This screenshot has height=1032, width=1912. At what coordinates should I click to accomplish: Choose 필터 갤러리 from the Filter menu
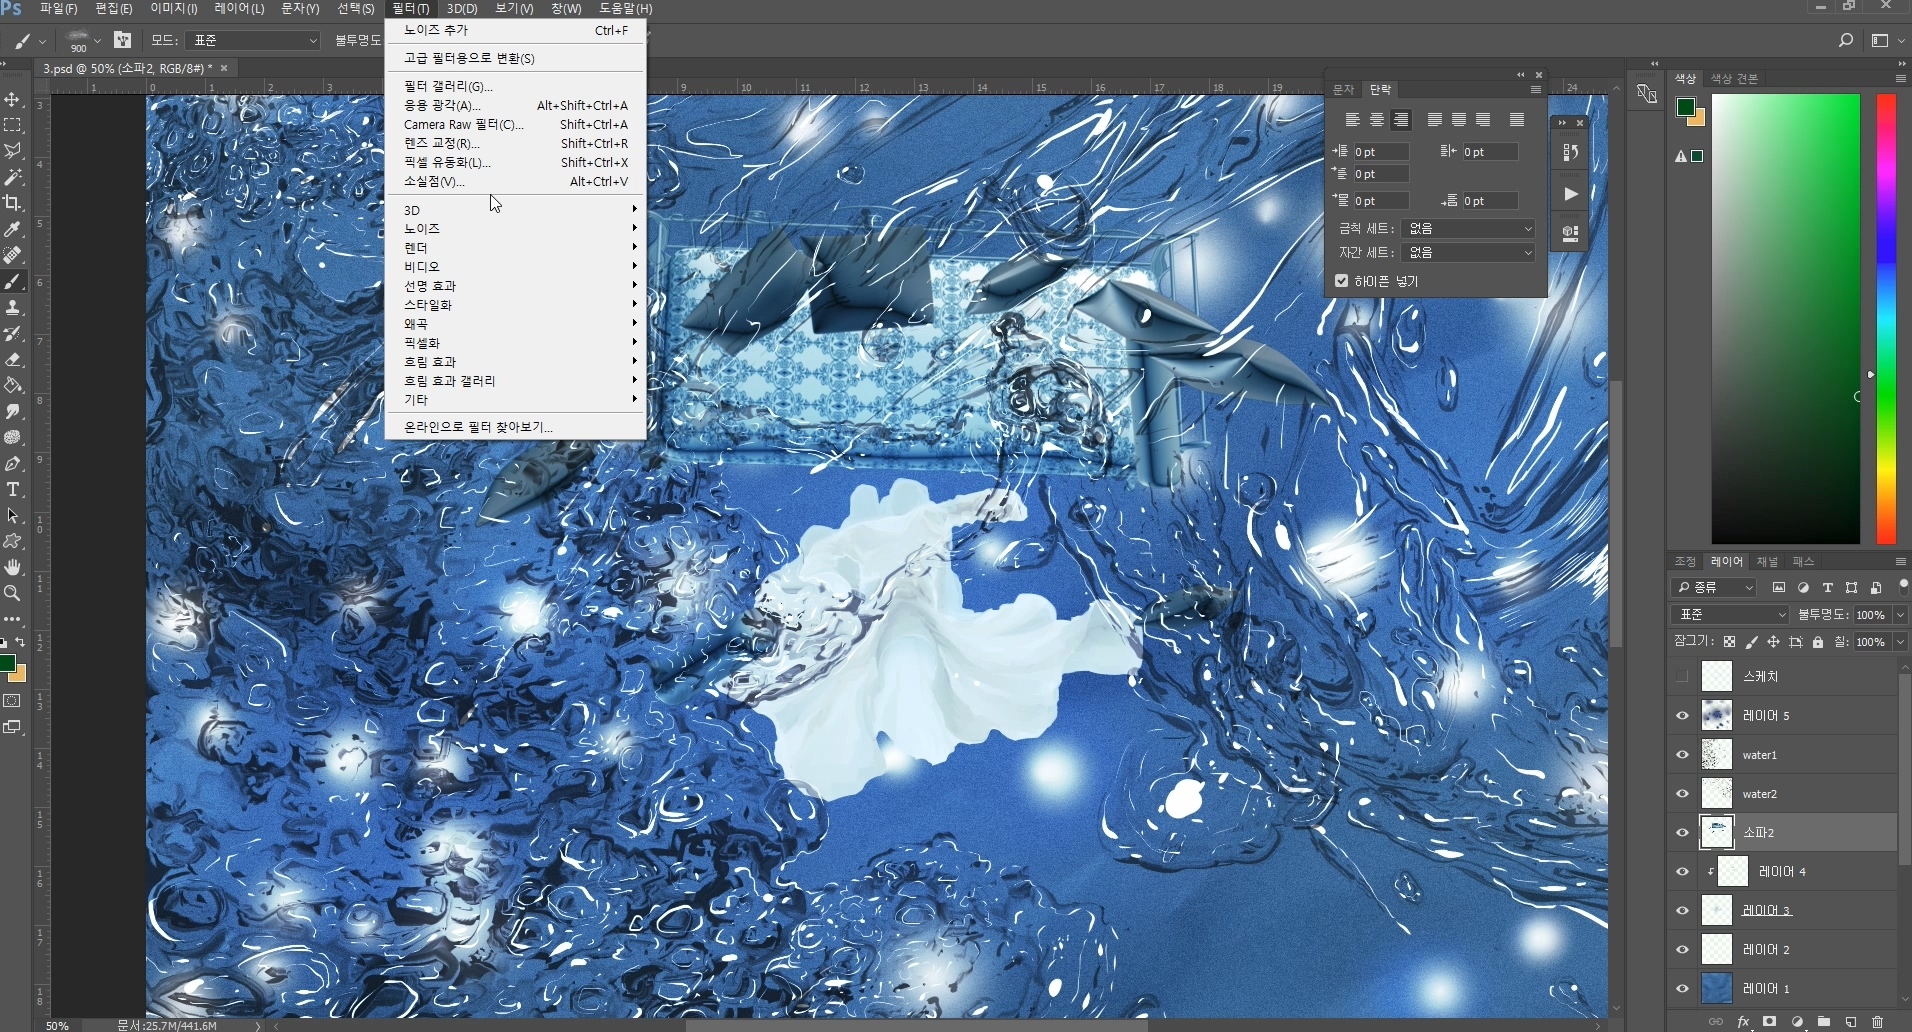coord(515,86)
